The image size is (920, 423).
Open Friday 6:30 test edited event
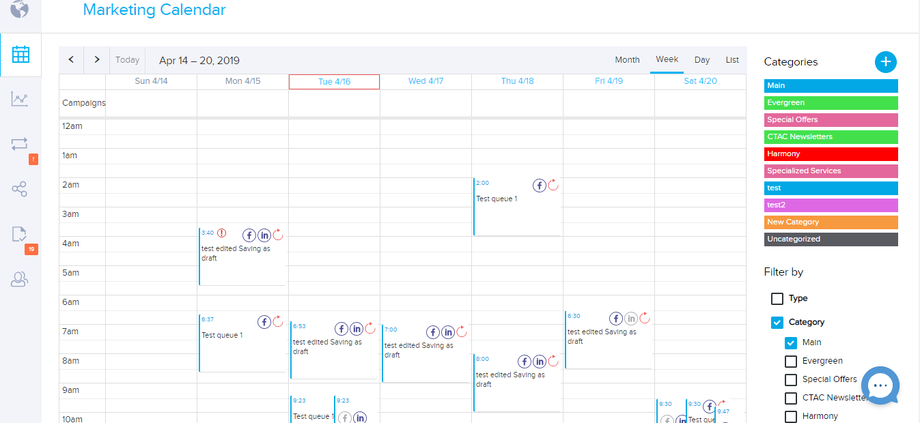tap(608, 340)
